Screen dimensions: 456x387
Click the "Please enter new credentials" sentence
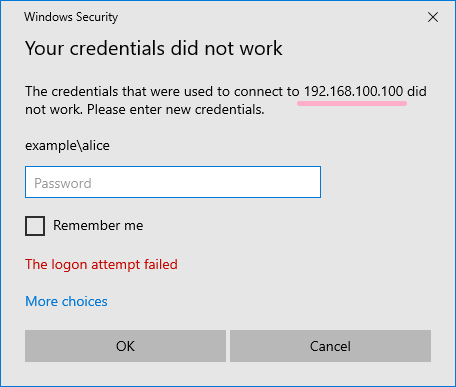click(x=176, y=109)
